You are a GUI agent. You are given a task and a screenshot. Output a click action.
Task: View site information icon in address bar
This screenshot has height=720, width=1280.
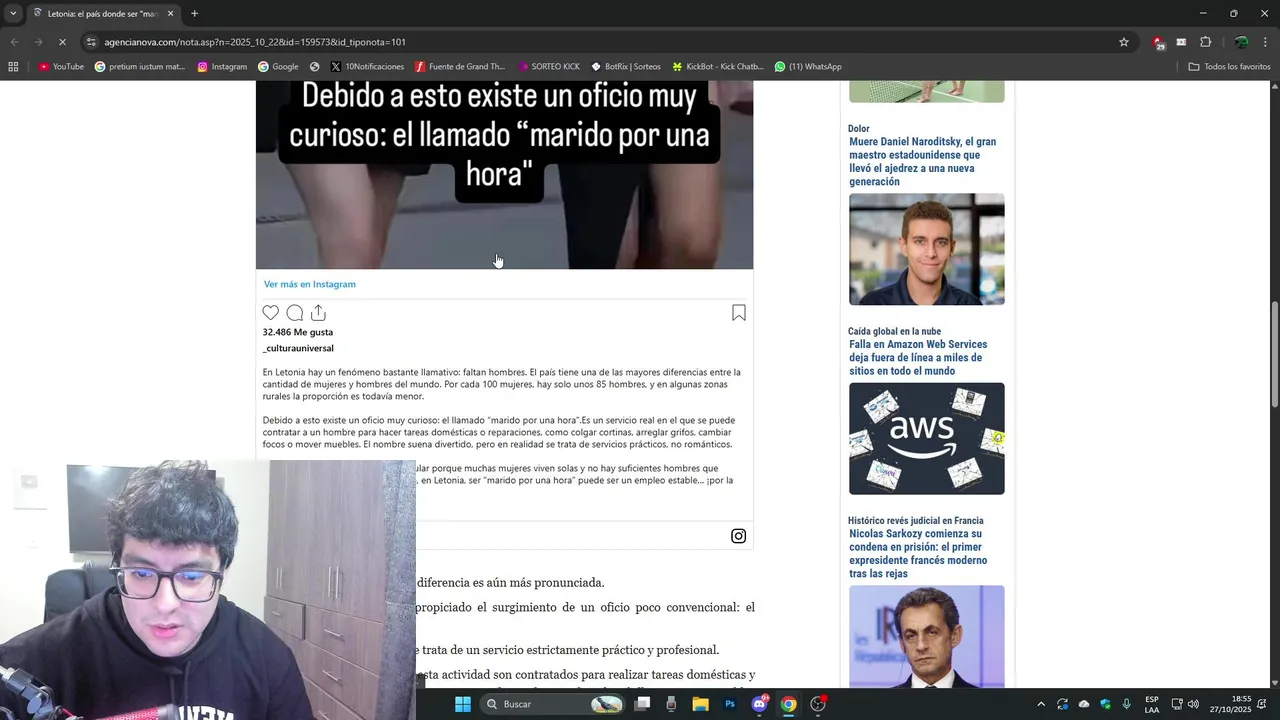click(x=91, y=42)
